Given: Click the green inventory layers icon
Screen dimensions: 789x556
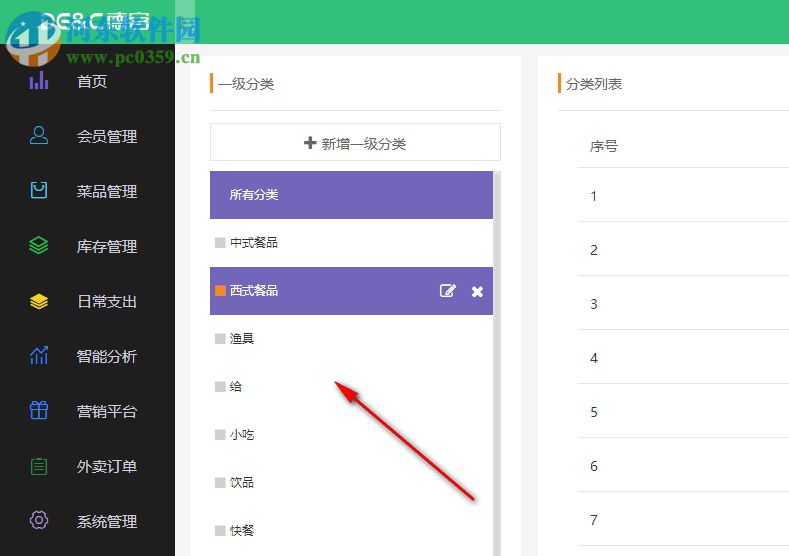Looking at the screenshot, I should [39, 246].
